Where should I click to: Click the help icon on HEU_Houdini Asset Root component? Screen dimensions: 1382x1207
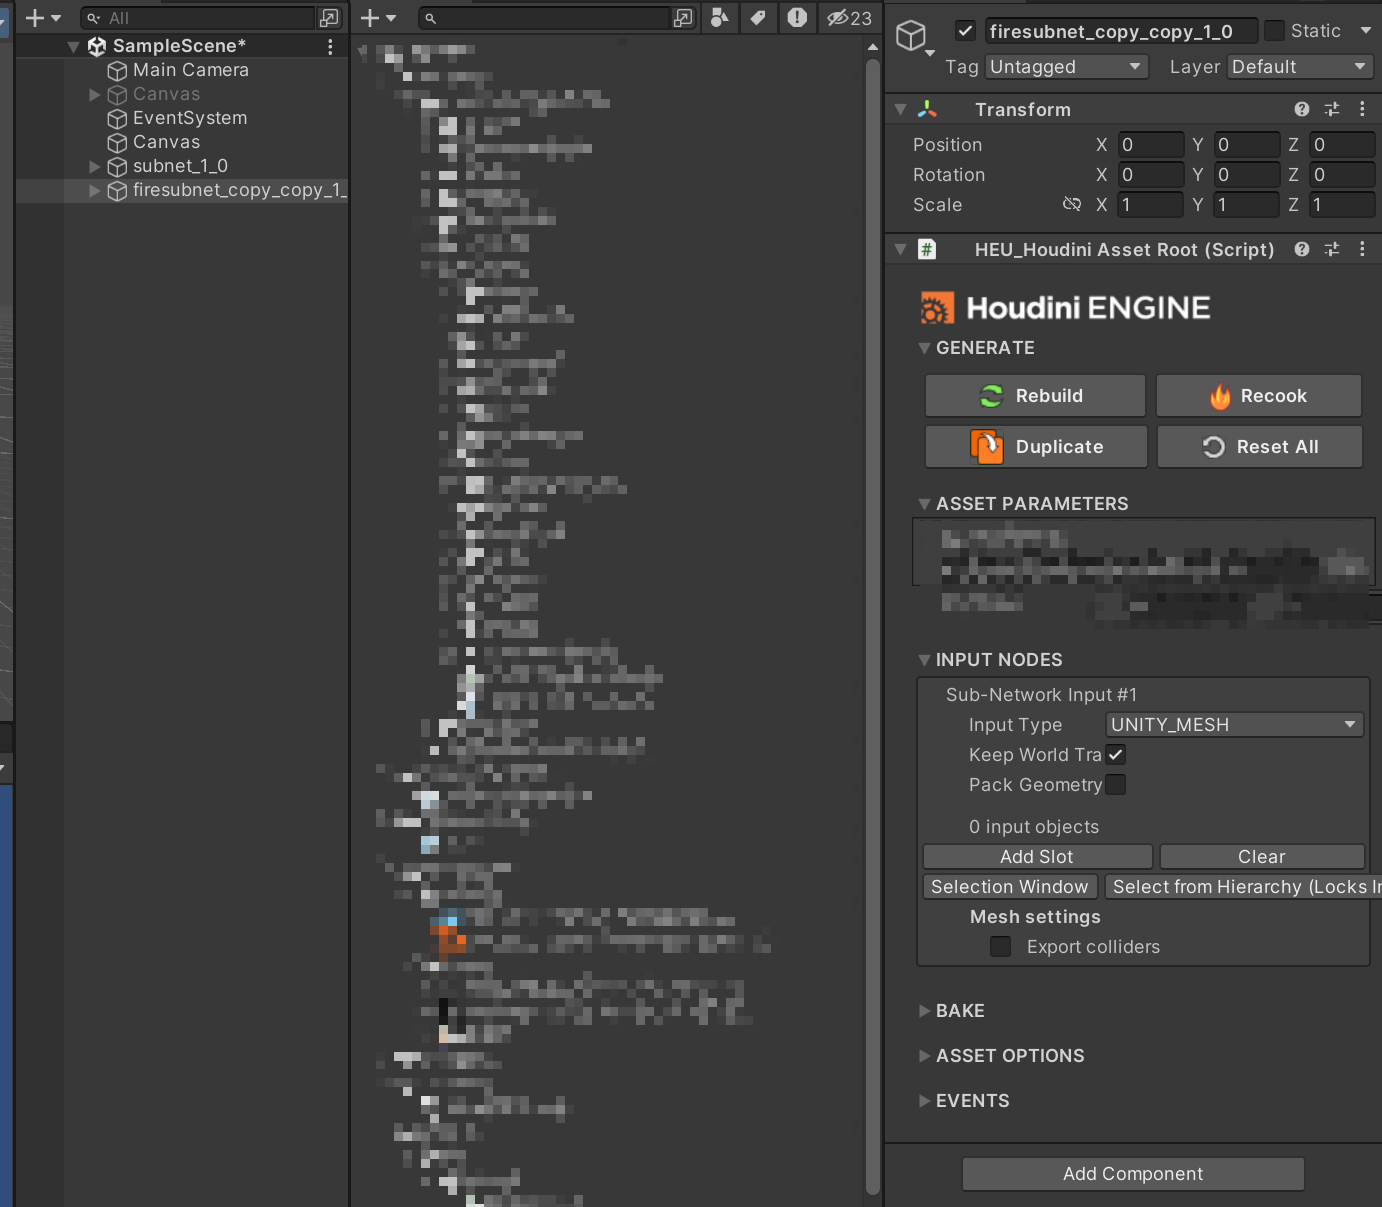coord(1301,249)
